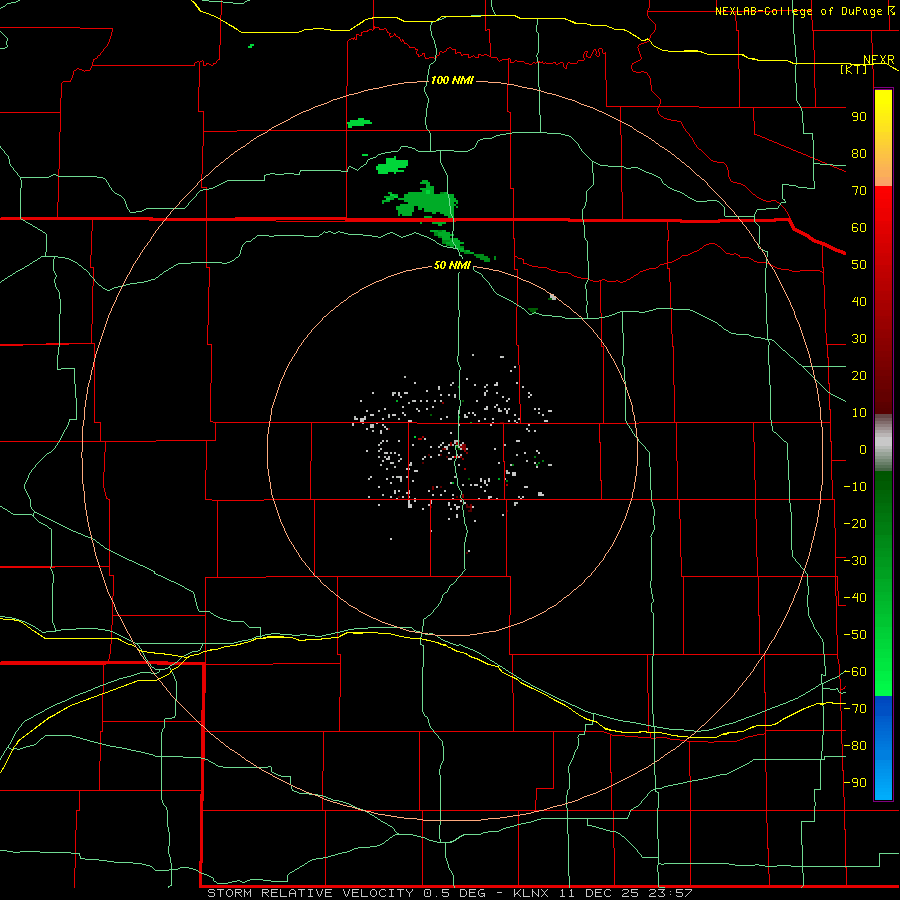Click the -90 value on the velocity scale
The image size is (900, 900).
(855, 783)
